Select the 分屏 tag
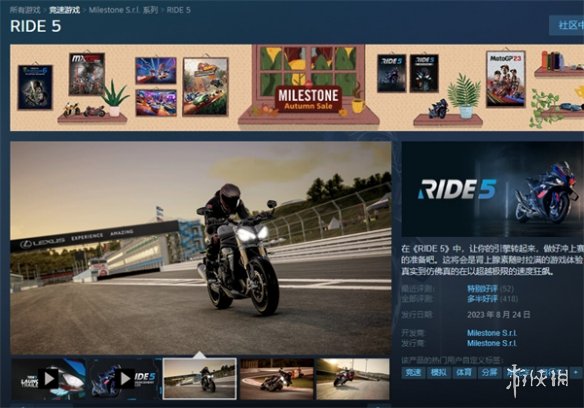Viewport: 584px width, 408px height. (489, 372)
